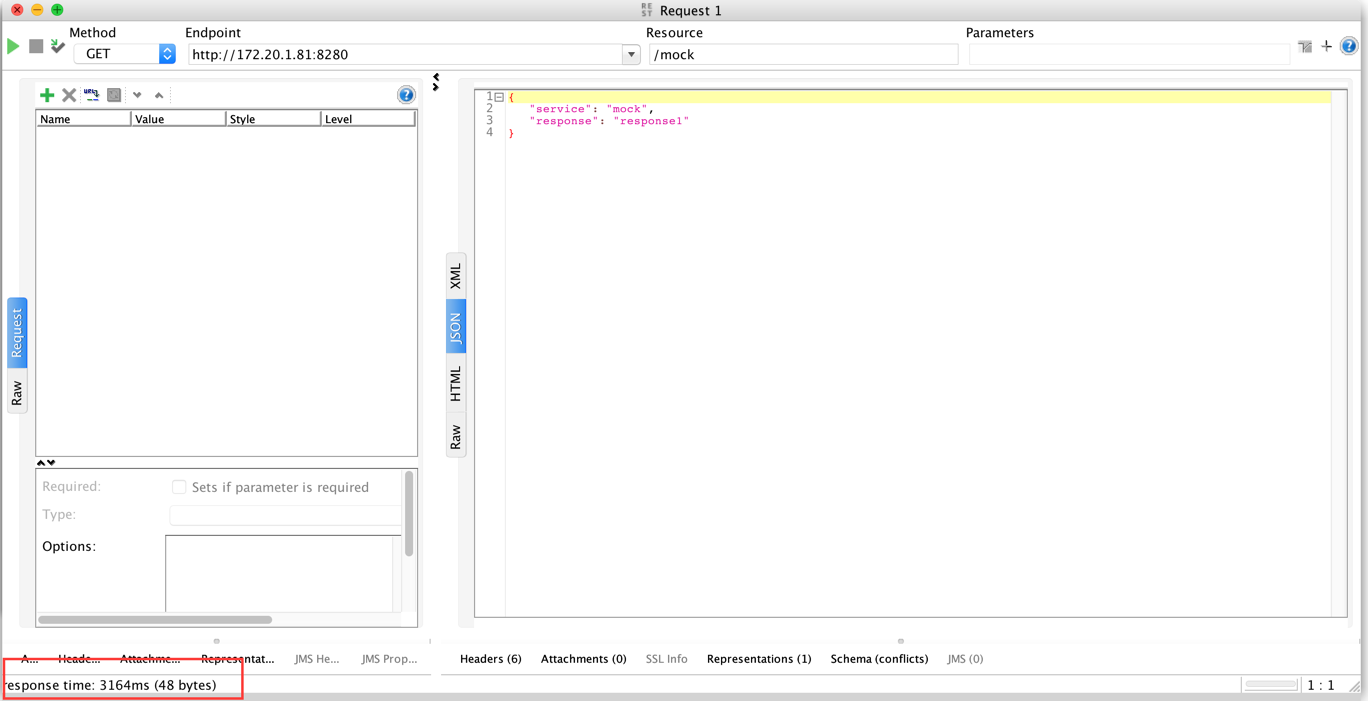Remove selected parameter with X icon
1368x701 pixels.
point(69,95)
